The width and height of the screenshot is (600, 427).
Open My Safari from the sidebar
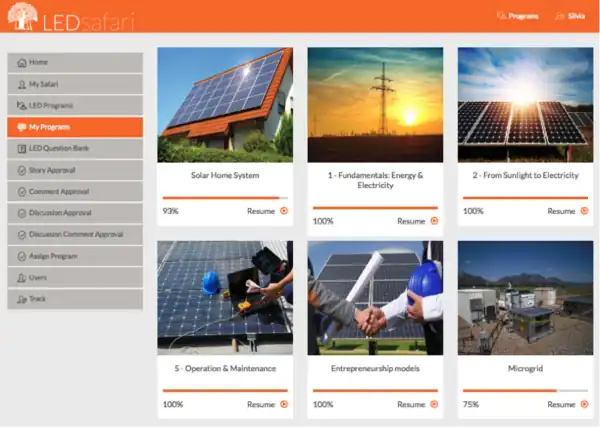(75, 84)
